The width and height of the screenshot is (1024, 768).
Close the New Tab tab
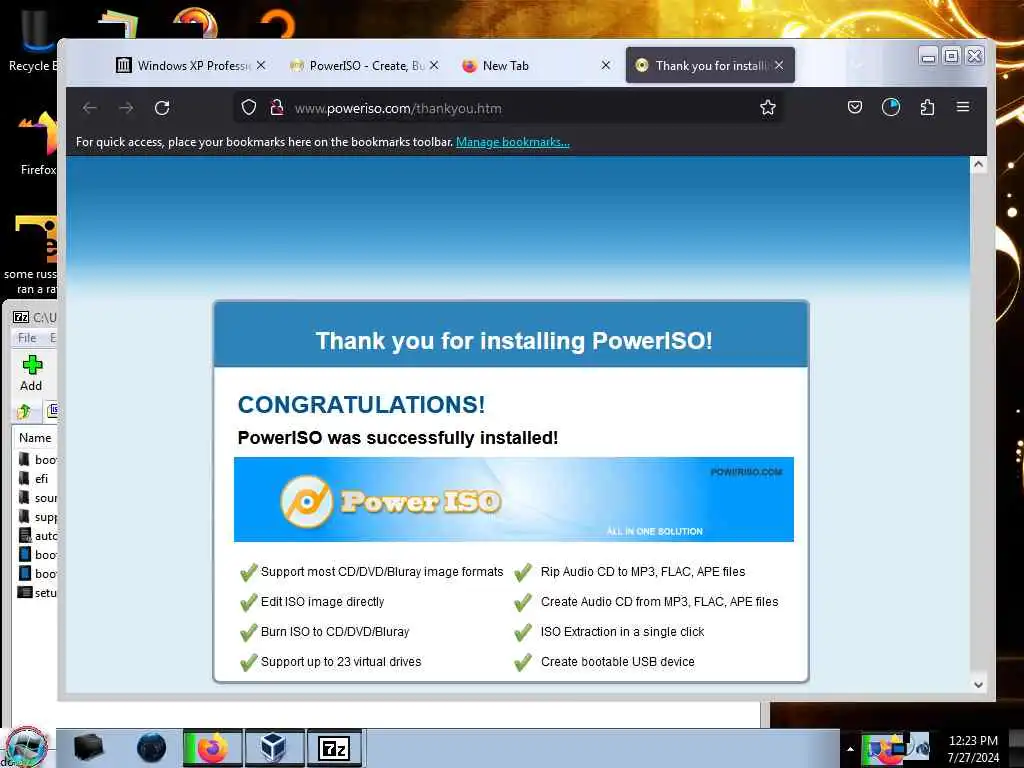click(x=606, y=65)
